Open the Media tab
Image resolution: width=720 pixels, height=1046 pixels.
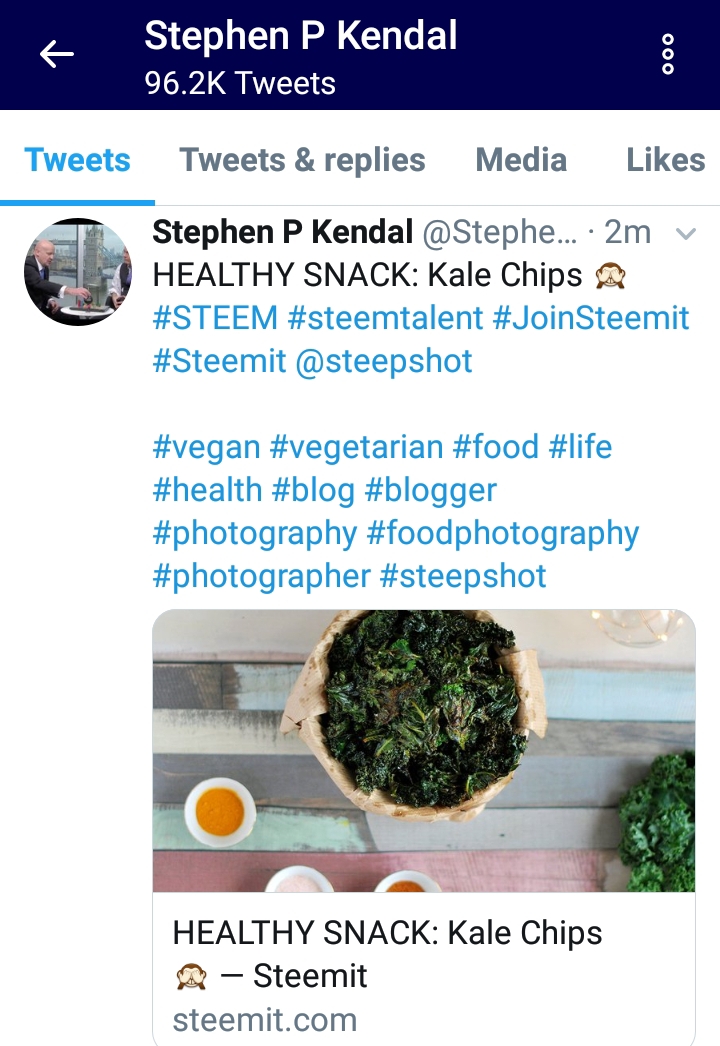pos(521,160)
